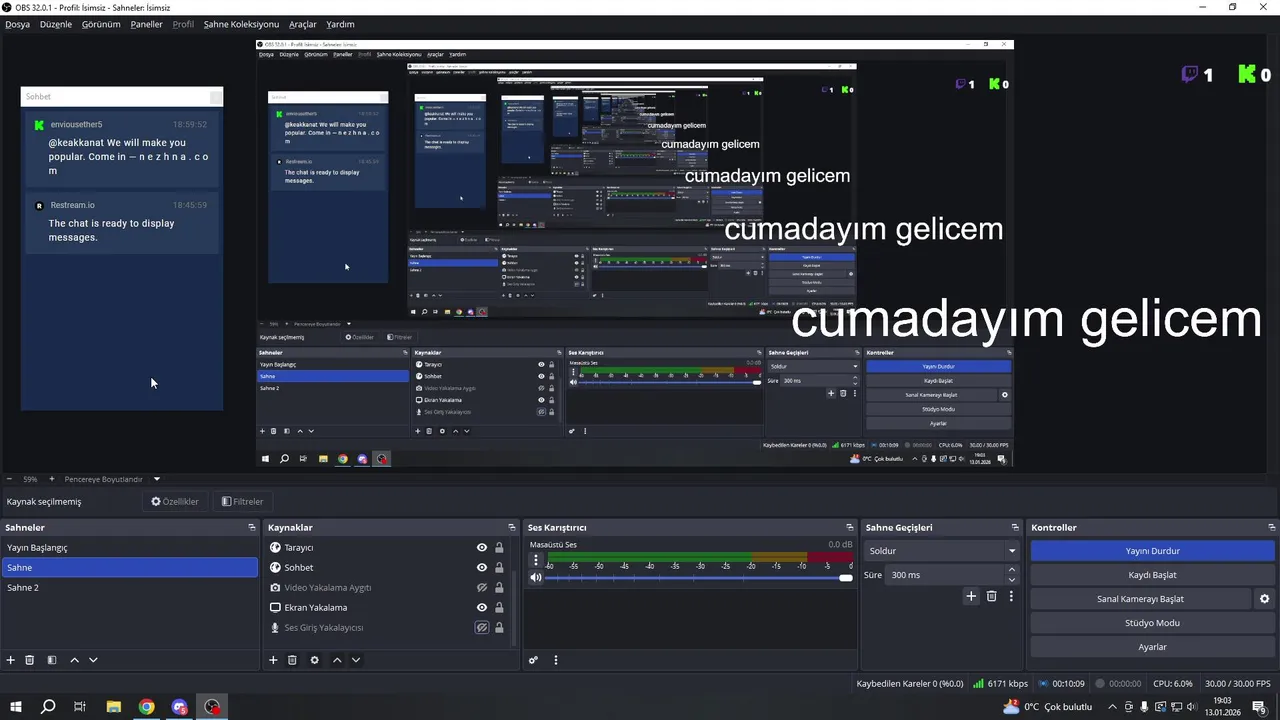The width and height of the screenshot is (1280, 720).
Task: Mute Masaüstü Ses with the speaker icon
Action: coord(536,578)
